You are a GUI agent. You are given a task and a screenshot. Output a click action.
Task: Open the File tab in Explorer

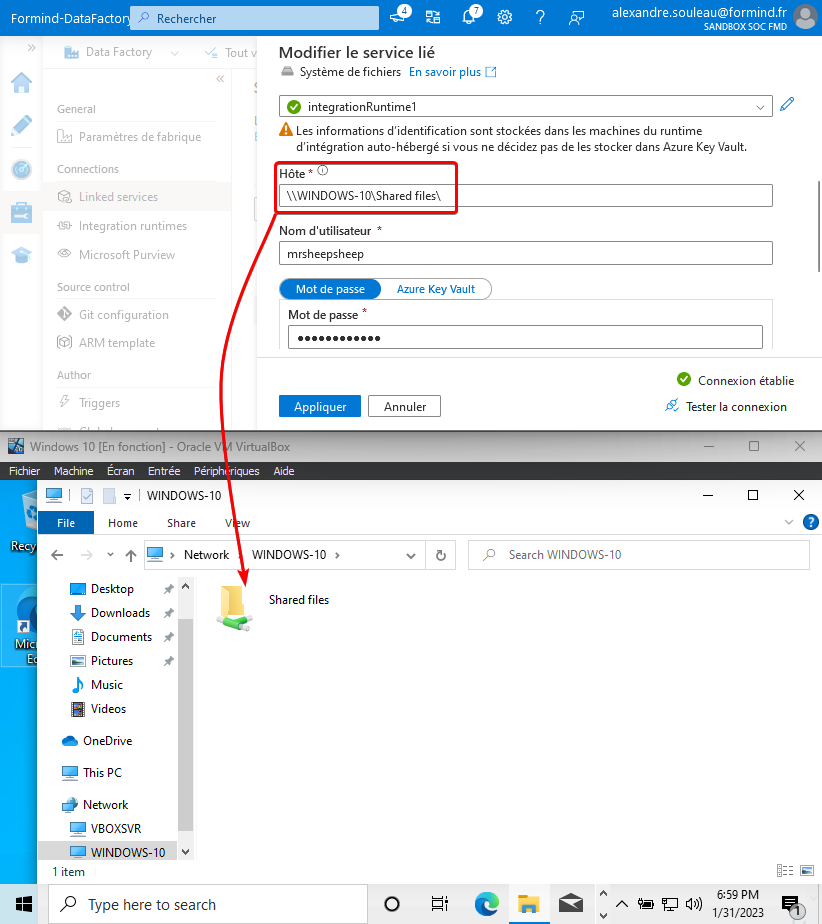66,523
